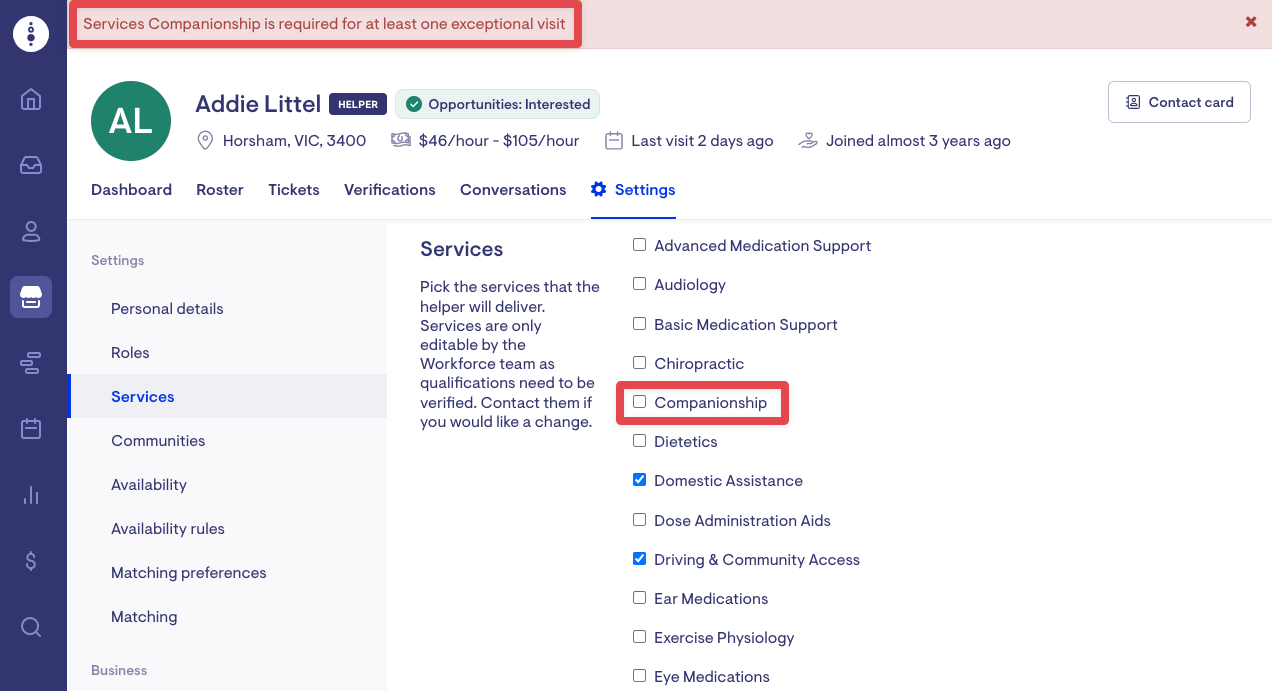
Task: Toggle Driving & Community Access checkbox
Action: point(640,559)
